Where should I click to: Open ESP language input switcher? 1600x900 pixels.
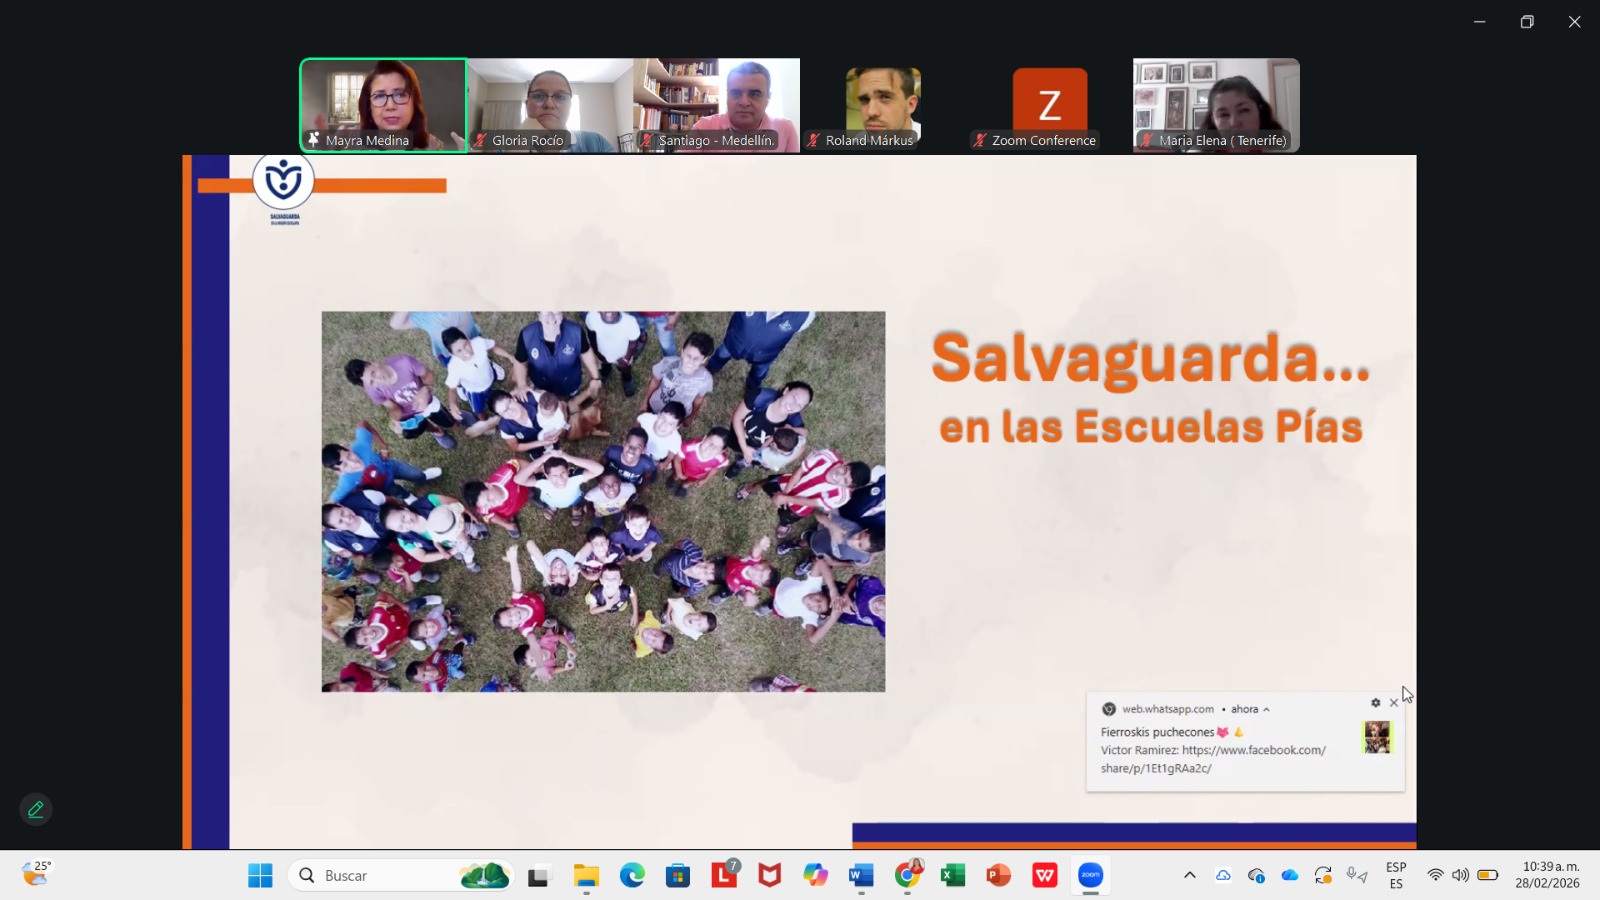[x=1396, y=876]
